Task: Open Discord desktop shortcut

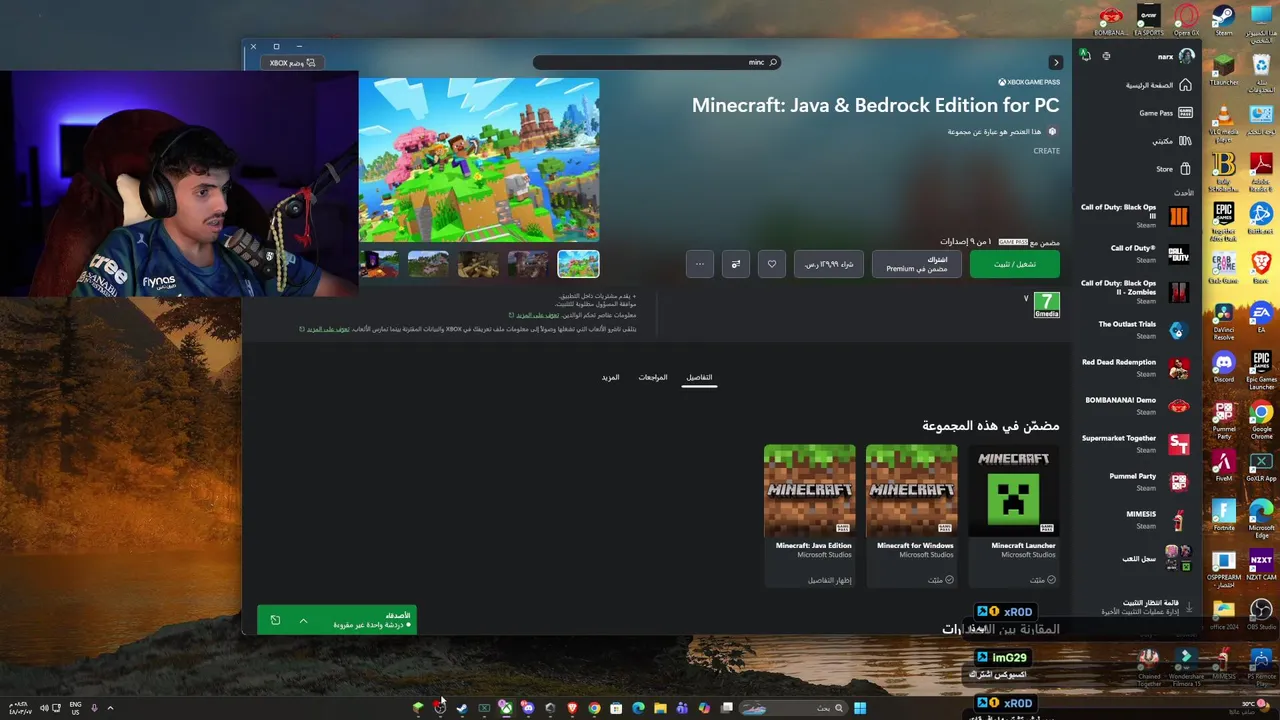Action: click(1224, 366)
